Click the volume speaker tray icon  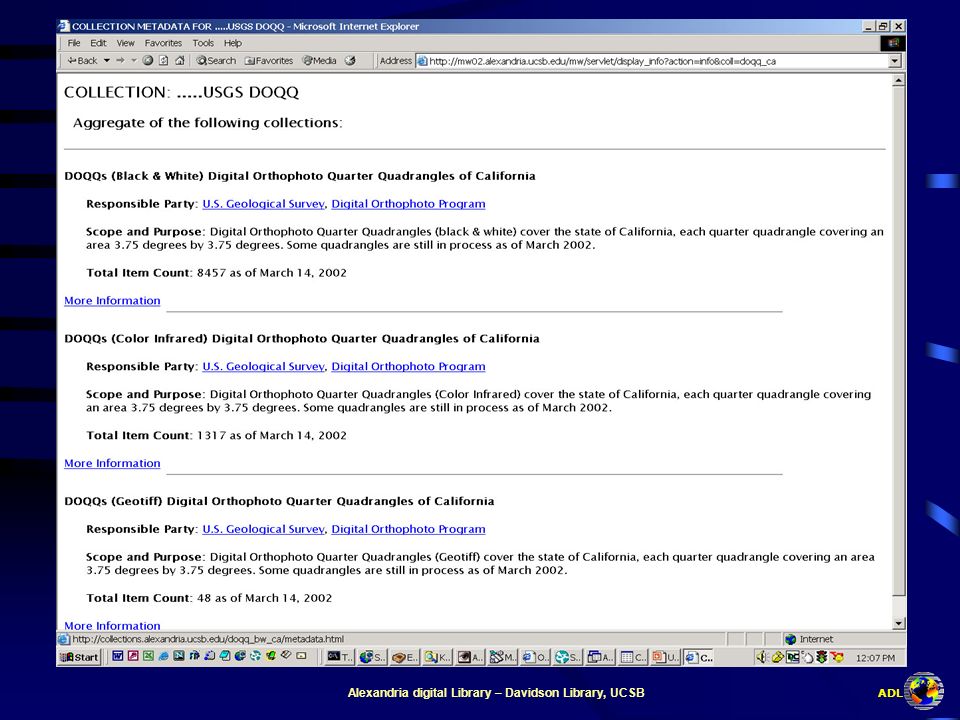pos(762,657)
